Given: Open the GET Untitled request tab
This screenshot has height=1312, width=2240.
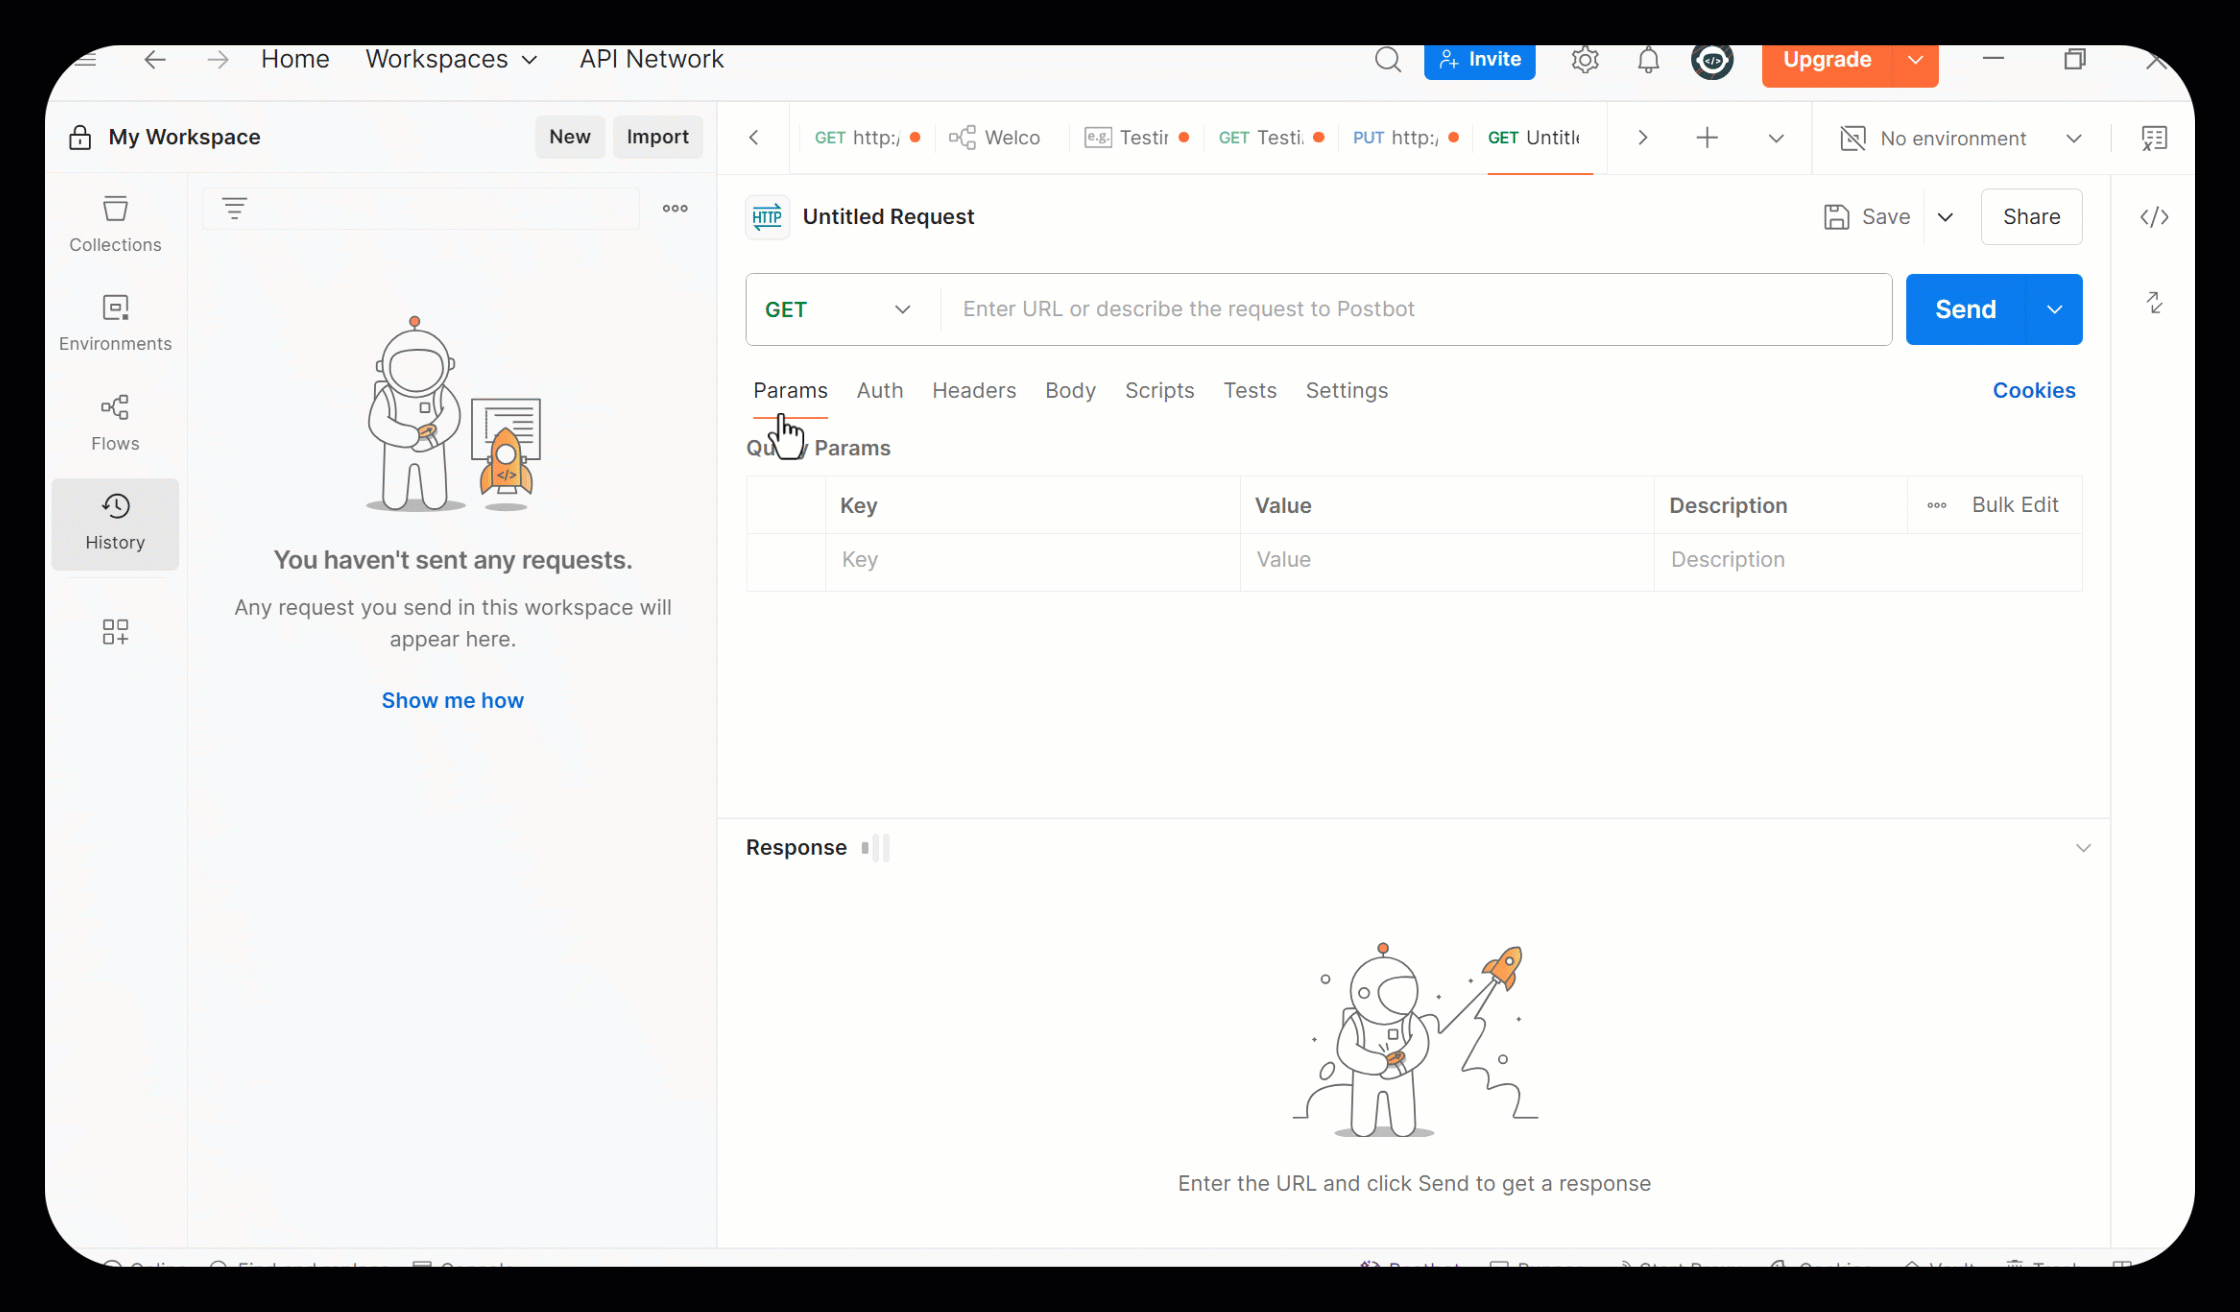Looking at the screenshot, I should tap(1539, 138).
